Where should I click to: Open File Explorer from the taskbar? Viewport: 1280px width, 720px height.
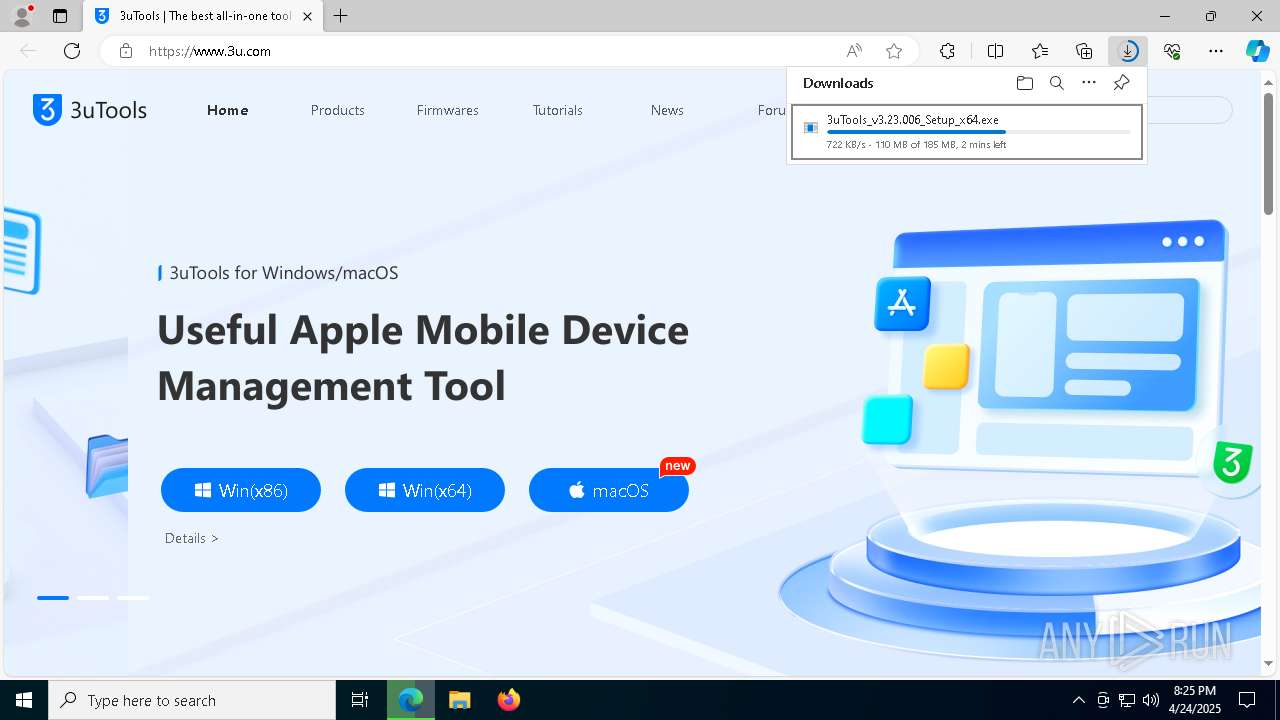459,700
